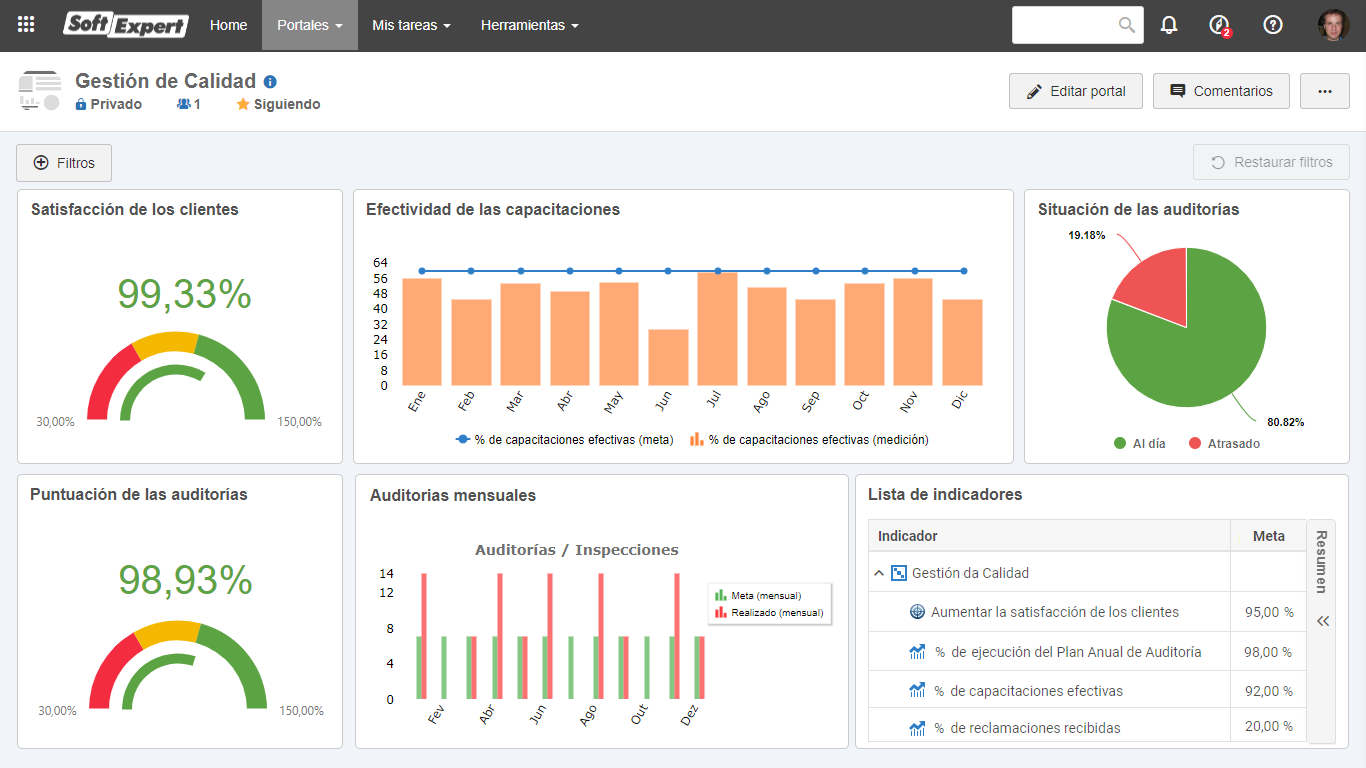Open the help question mark icon
1366x768 pixels.
click(x=1273, y=25)
